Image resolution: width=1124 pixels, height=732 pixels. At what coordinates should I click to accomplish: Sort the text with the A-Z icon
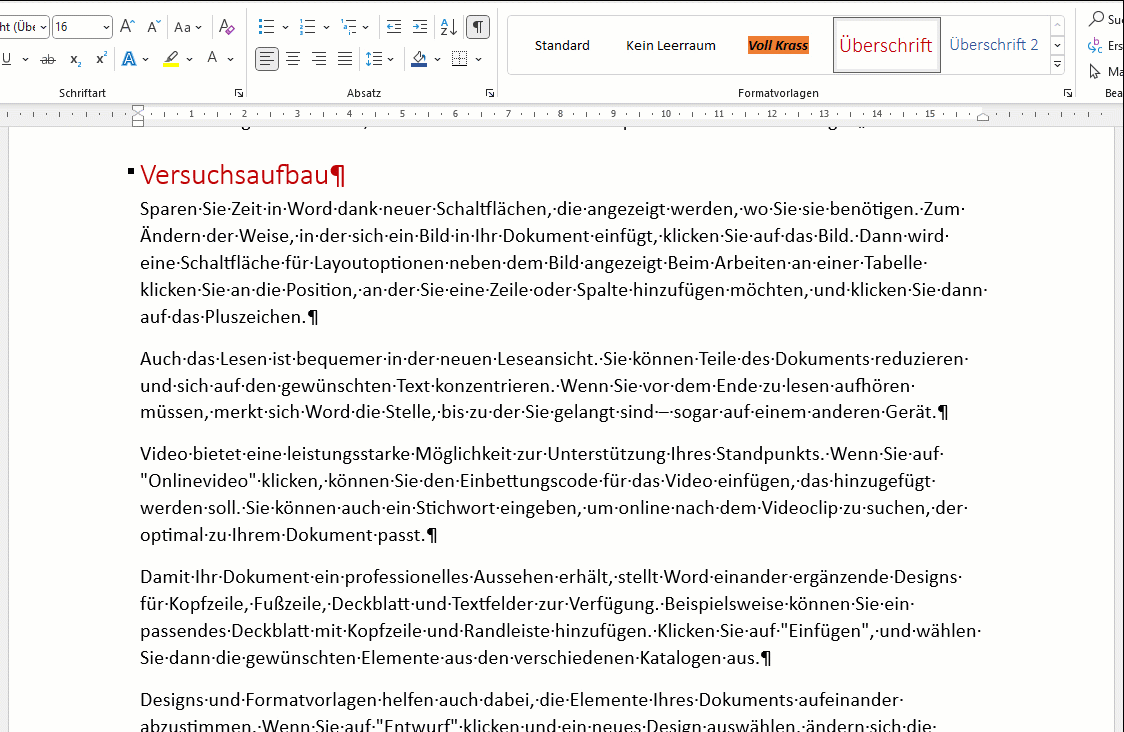pos(449,27)
